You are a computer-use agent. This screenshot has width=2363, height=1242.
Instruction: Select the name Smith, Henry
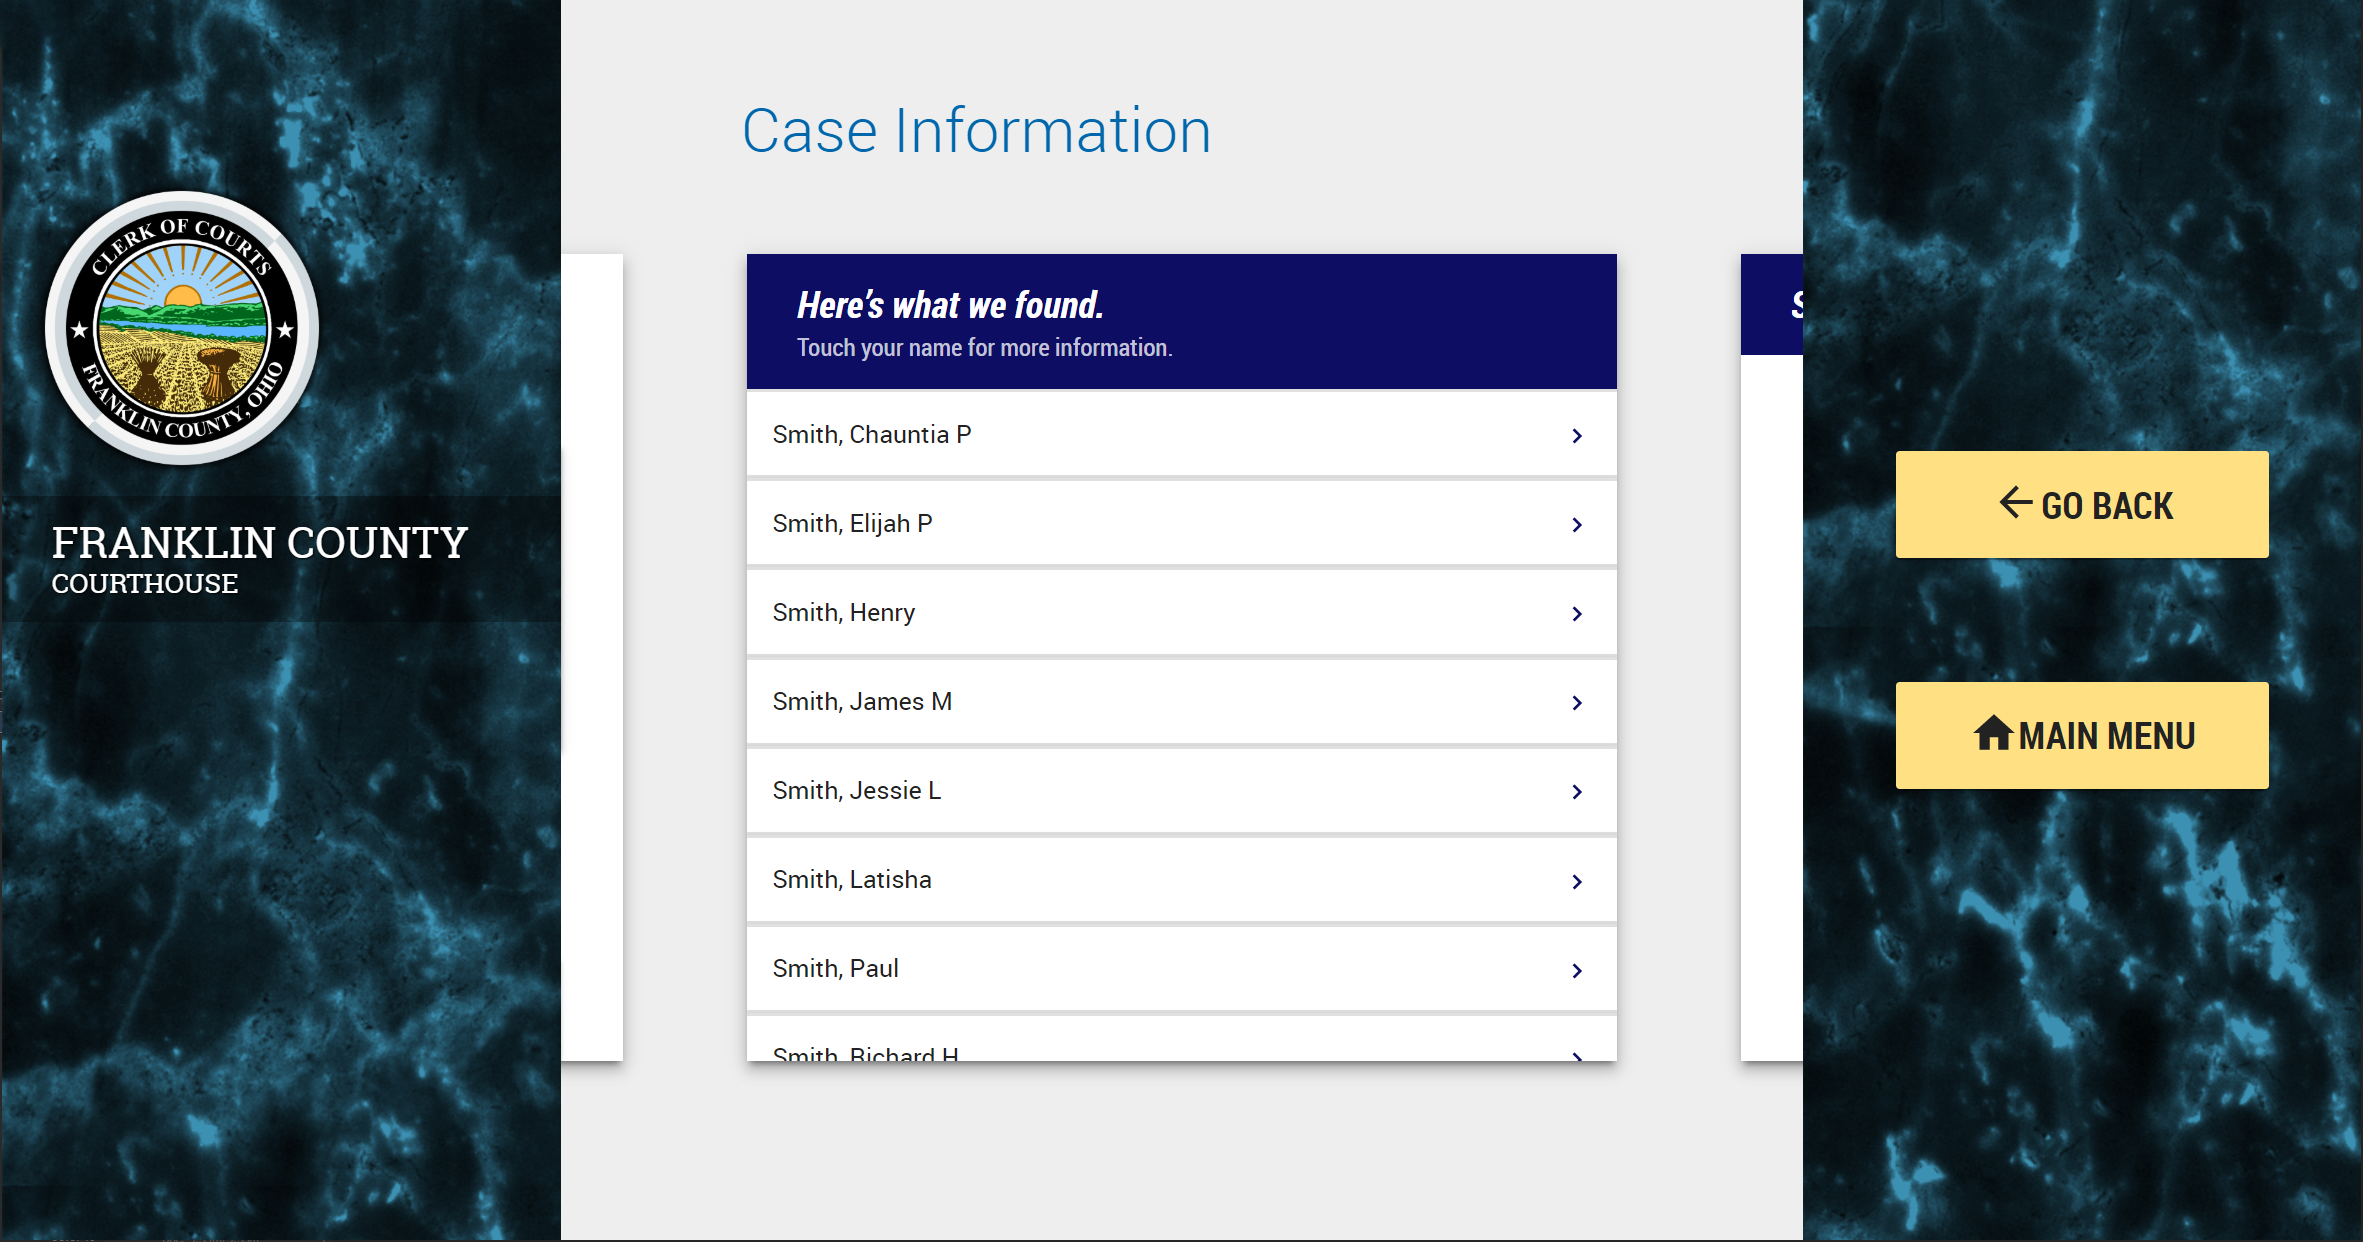pyautogui.click(x=843, y=613)
